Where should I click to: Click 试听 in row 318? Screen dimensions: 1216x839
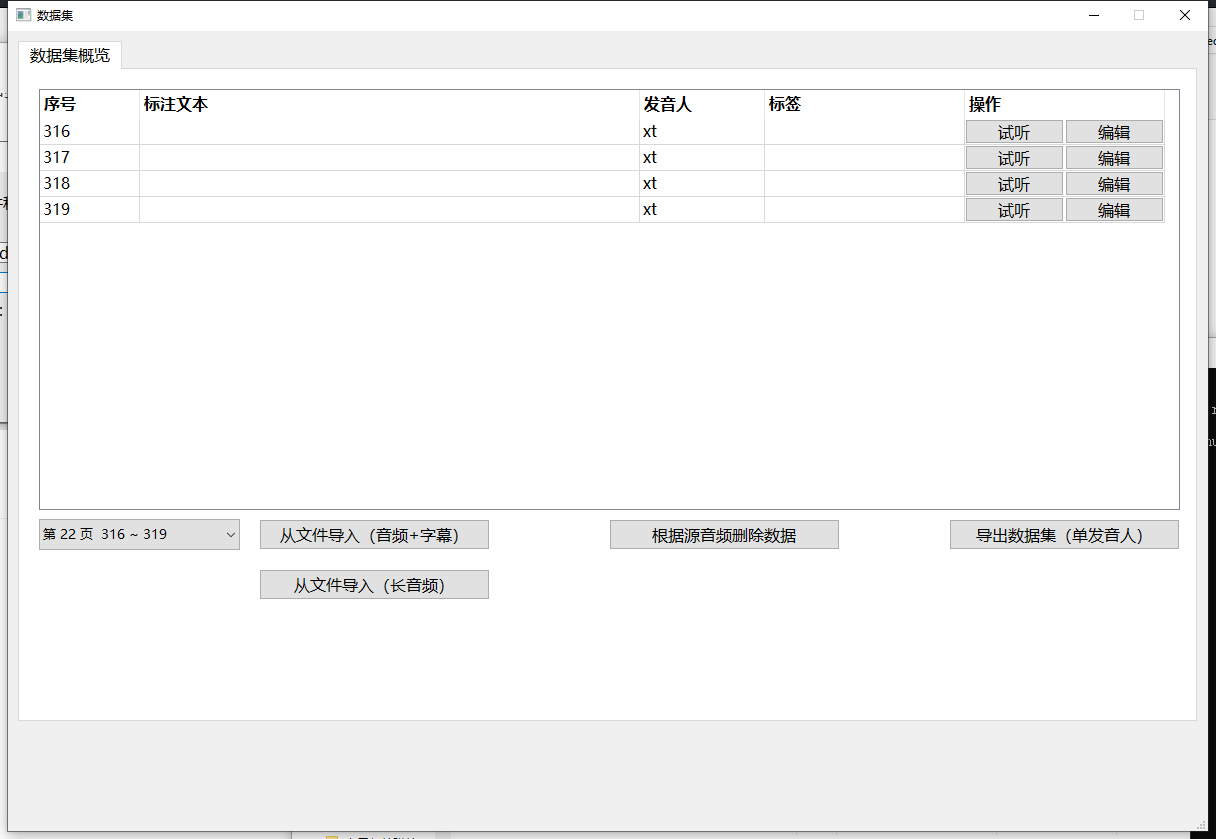pos(1014,184)
